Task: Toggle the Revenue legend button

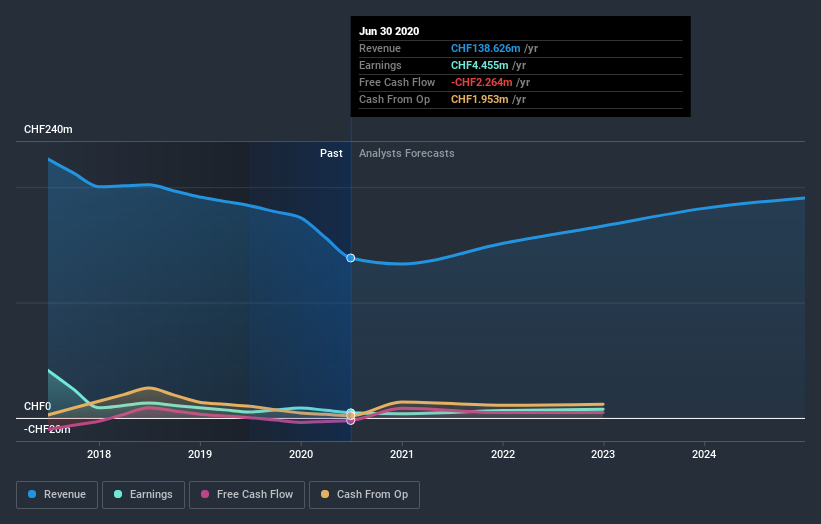Action: [x=57, y=495]
